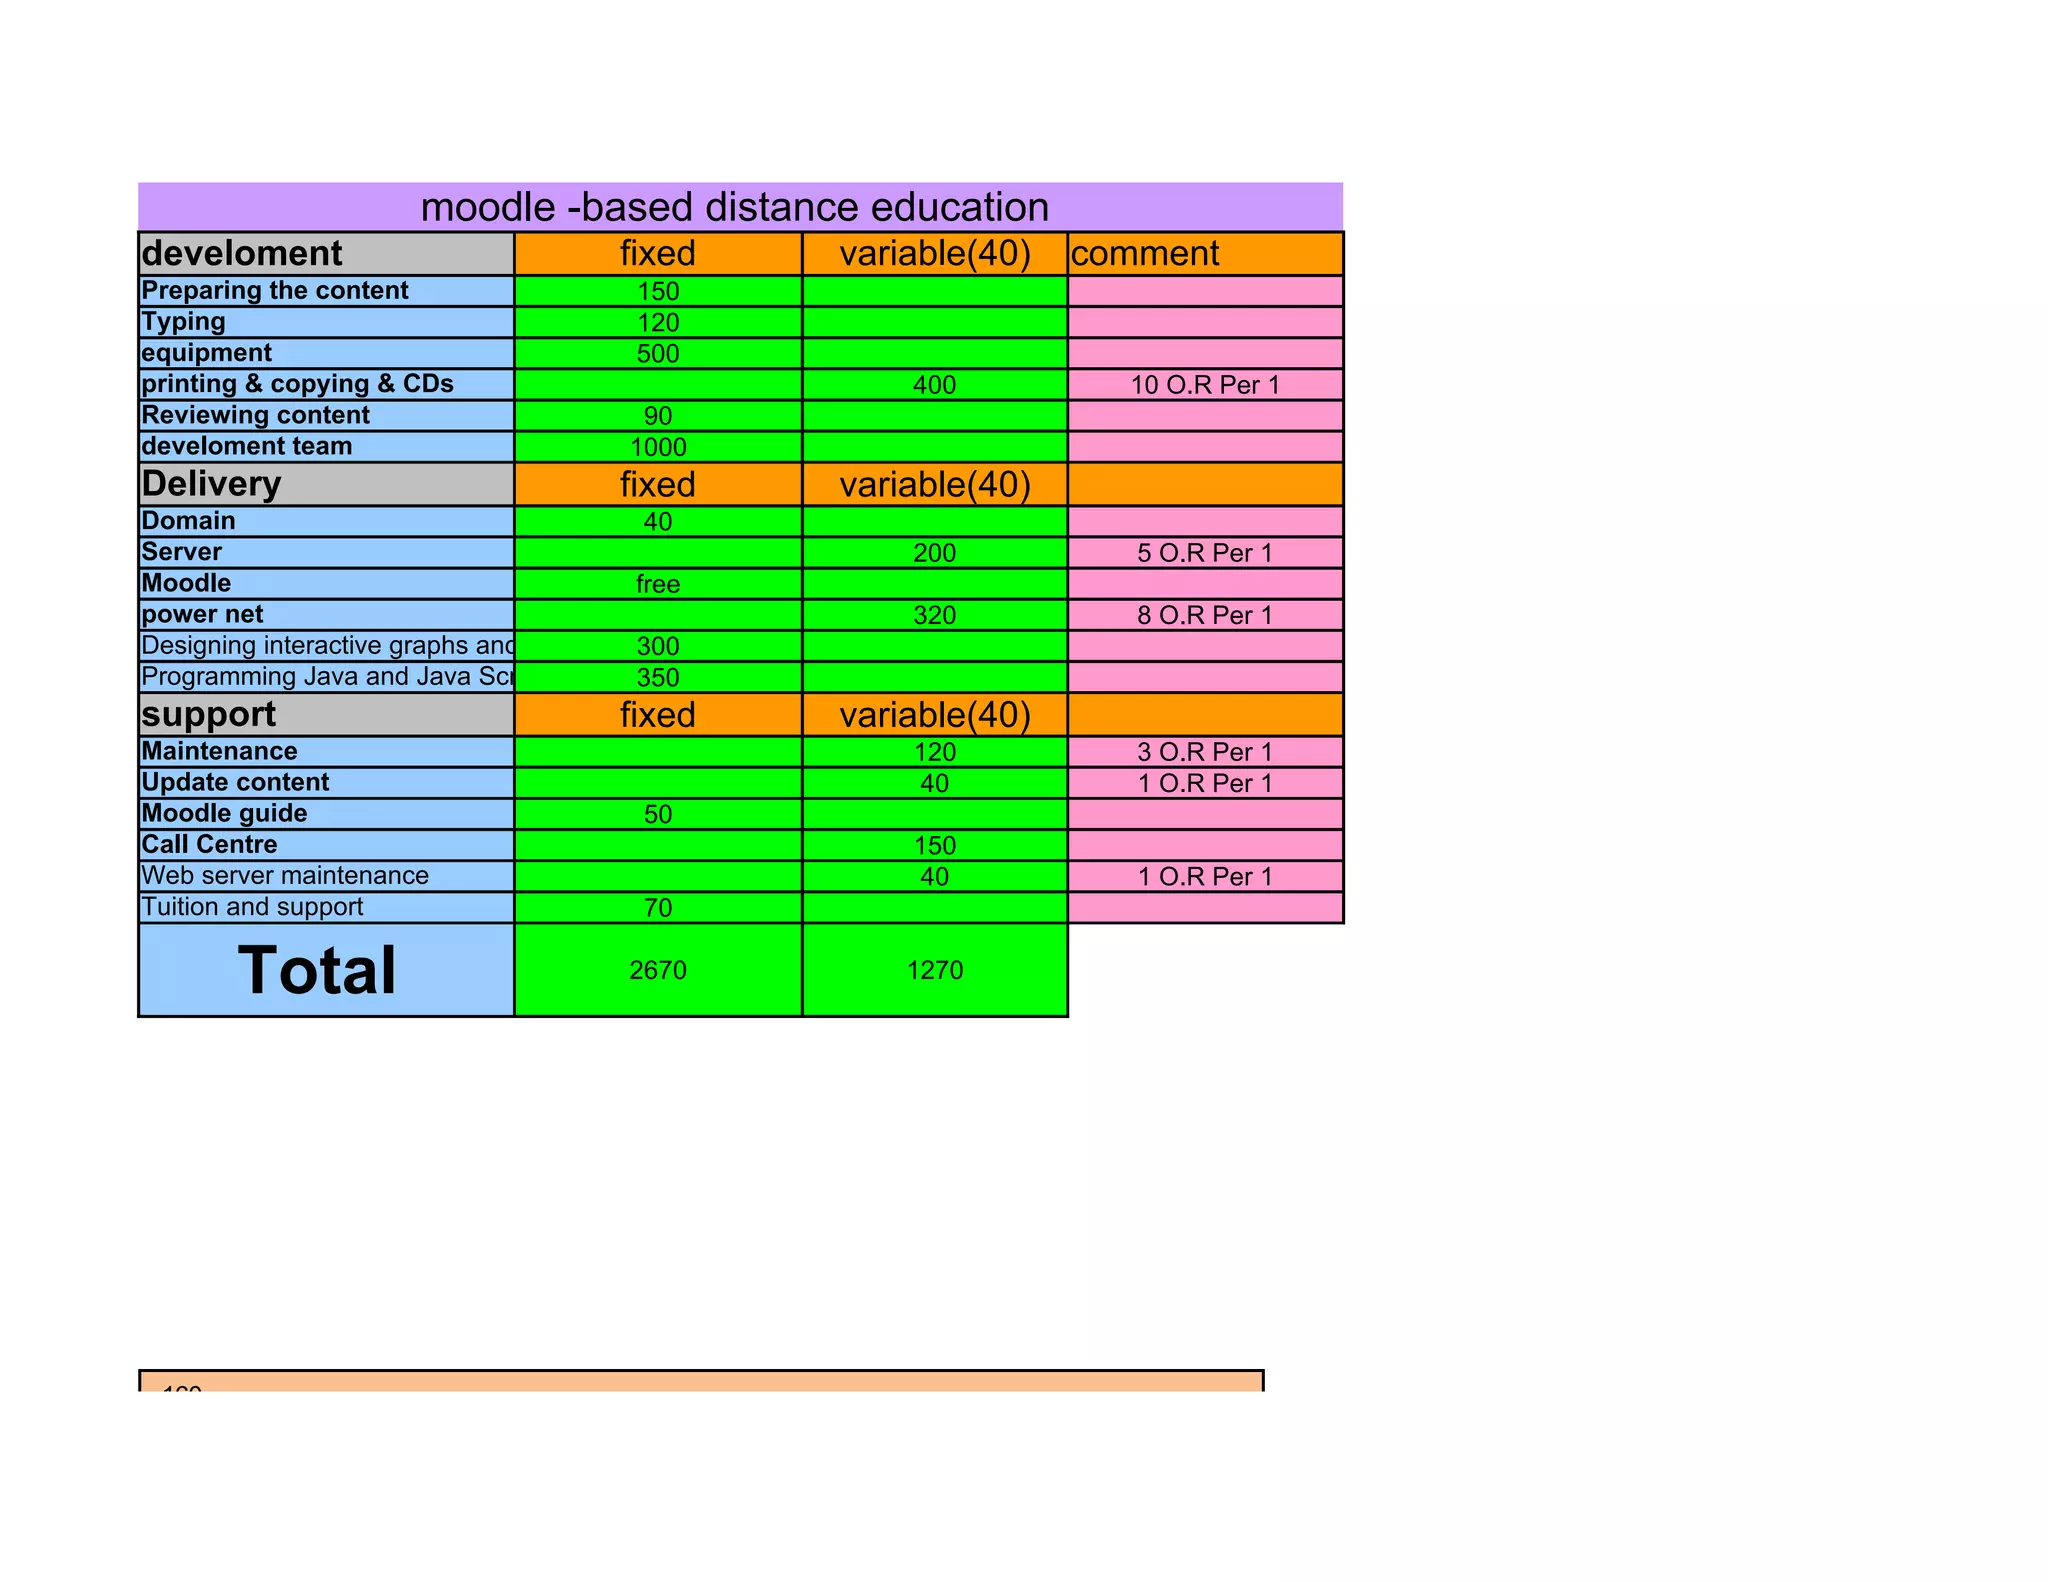The height and width of the screenshot is (1582, 2048).
Task: Select Designing interactive graphs row label
Action: pos(326,646)
